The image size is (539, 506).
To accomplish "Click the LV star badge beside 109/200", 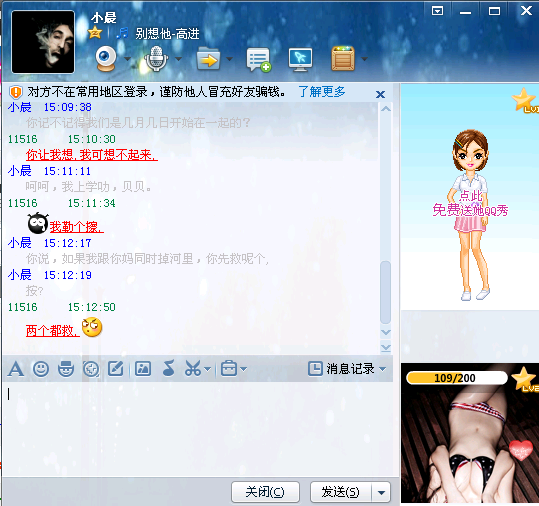I will click(525, 380).
